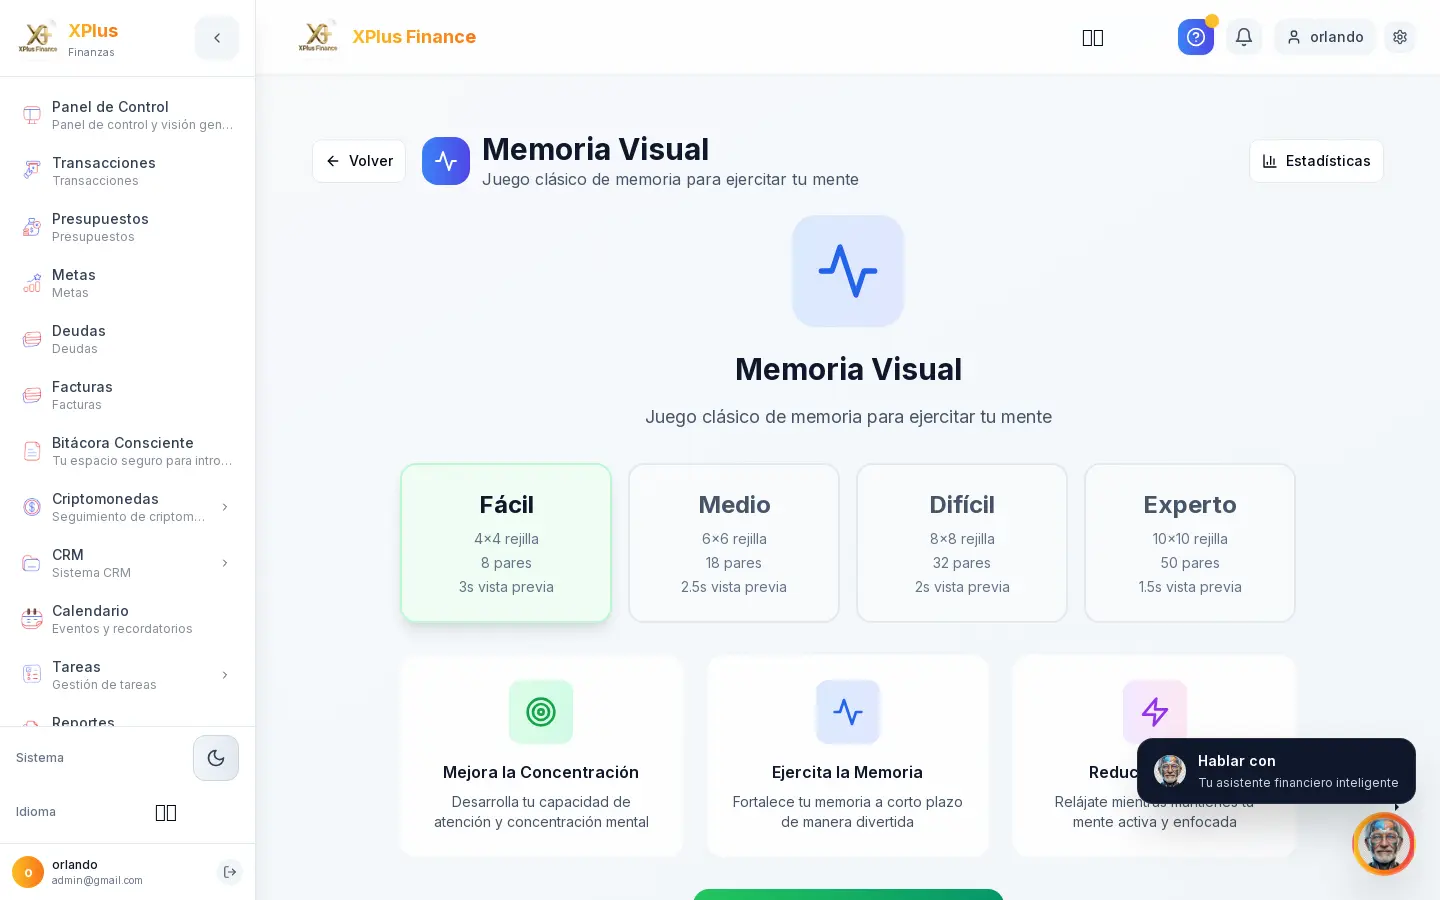Open the help question-mark button
Image resolution: width=1440 pixels, height=900 pixels.
[x=1196, y=37]
